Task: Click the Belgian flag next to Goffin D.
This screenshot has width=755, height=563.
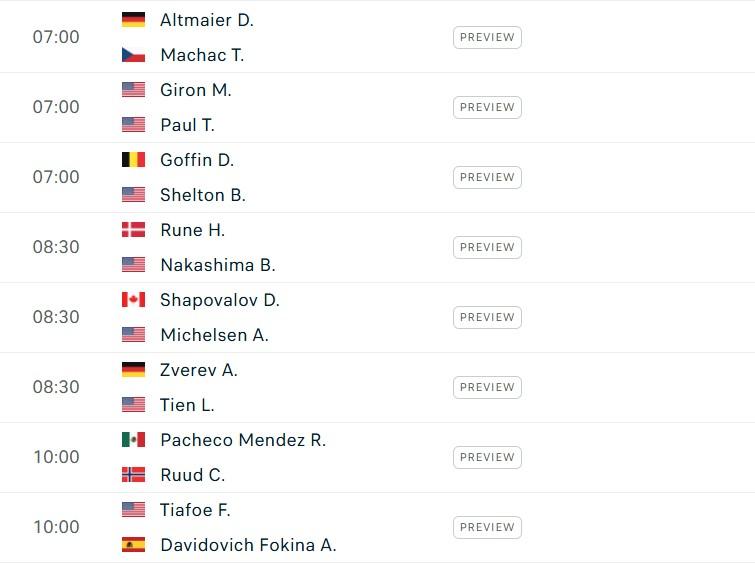Action: [133, 160]
